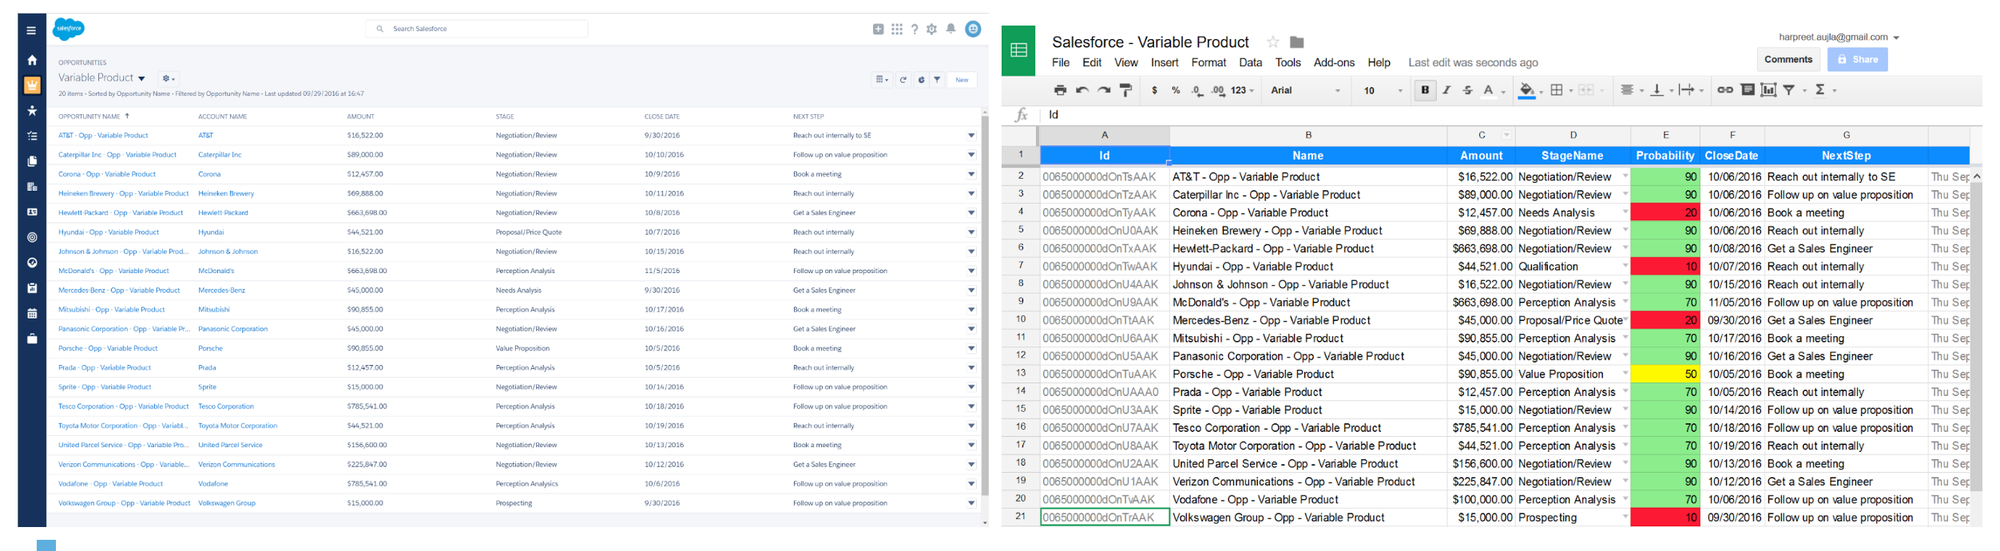This screenshot has height=551, width=2000.
Task: Open Leads star-person icon in sidebar
Action: (32, 110)
